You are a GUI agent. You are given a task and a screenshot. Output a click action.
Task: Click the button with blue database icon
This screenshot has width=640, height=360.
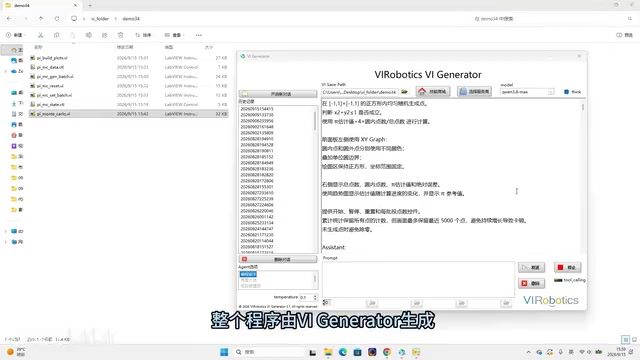(x=474, y=91)
